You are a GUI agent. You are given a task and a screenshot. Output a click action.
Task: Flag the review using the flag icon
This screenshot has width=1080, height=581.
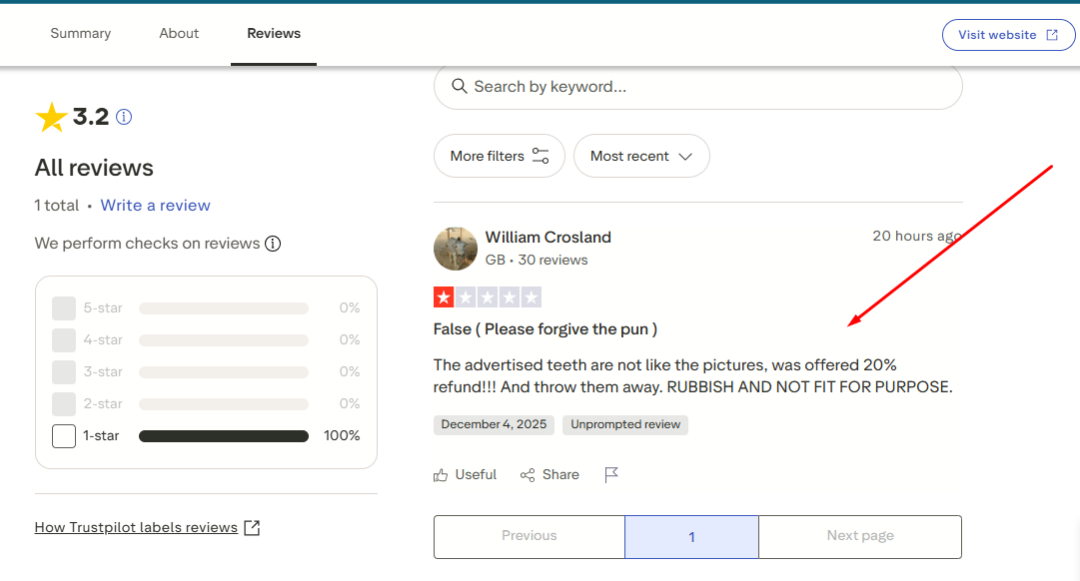point(611,475)
